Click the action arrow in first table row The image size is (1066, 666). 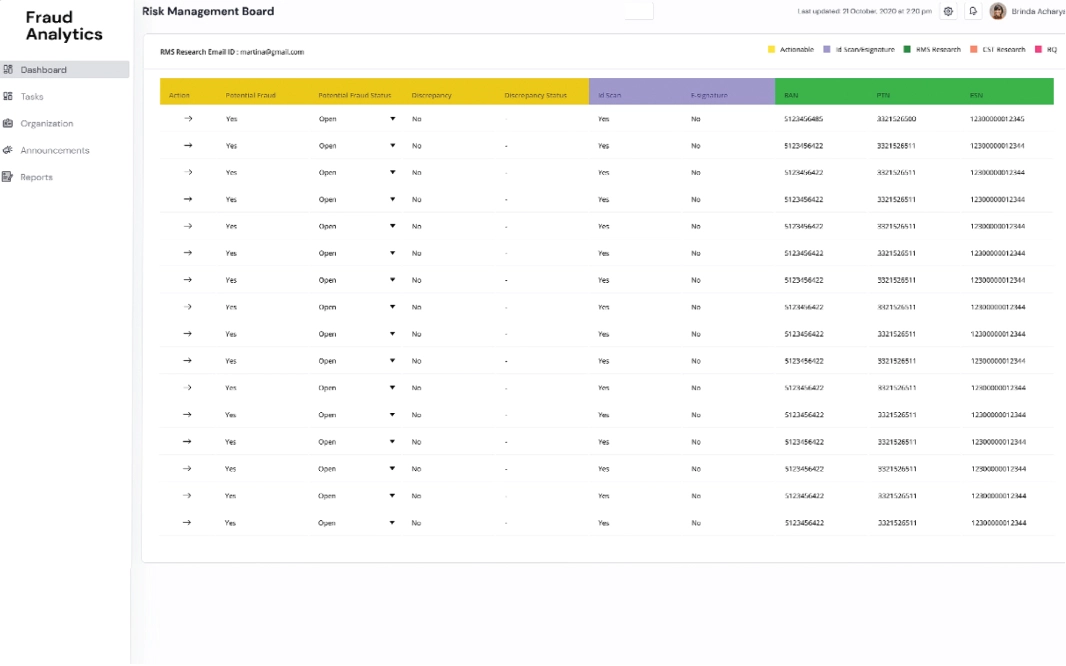pyautogui.click(x=187, y=119)
